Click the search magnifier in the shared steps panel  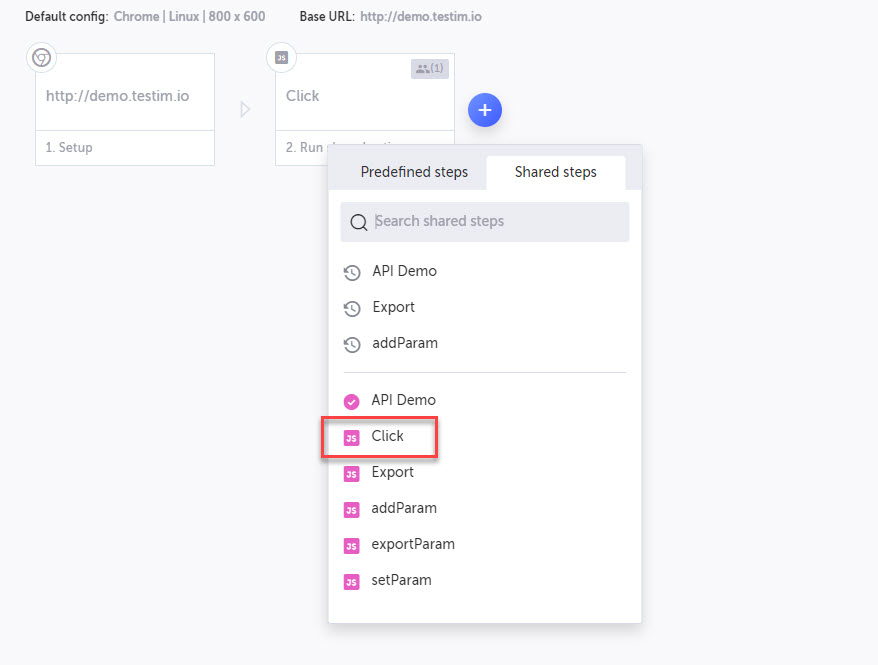(359, 222)
